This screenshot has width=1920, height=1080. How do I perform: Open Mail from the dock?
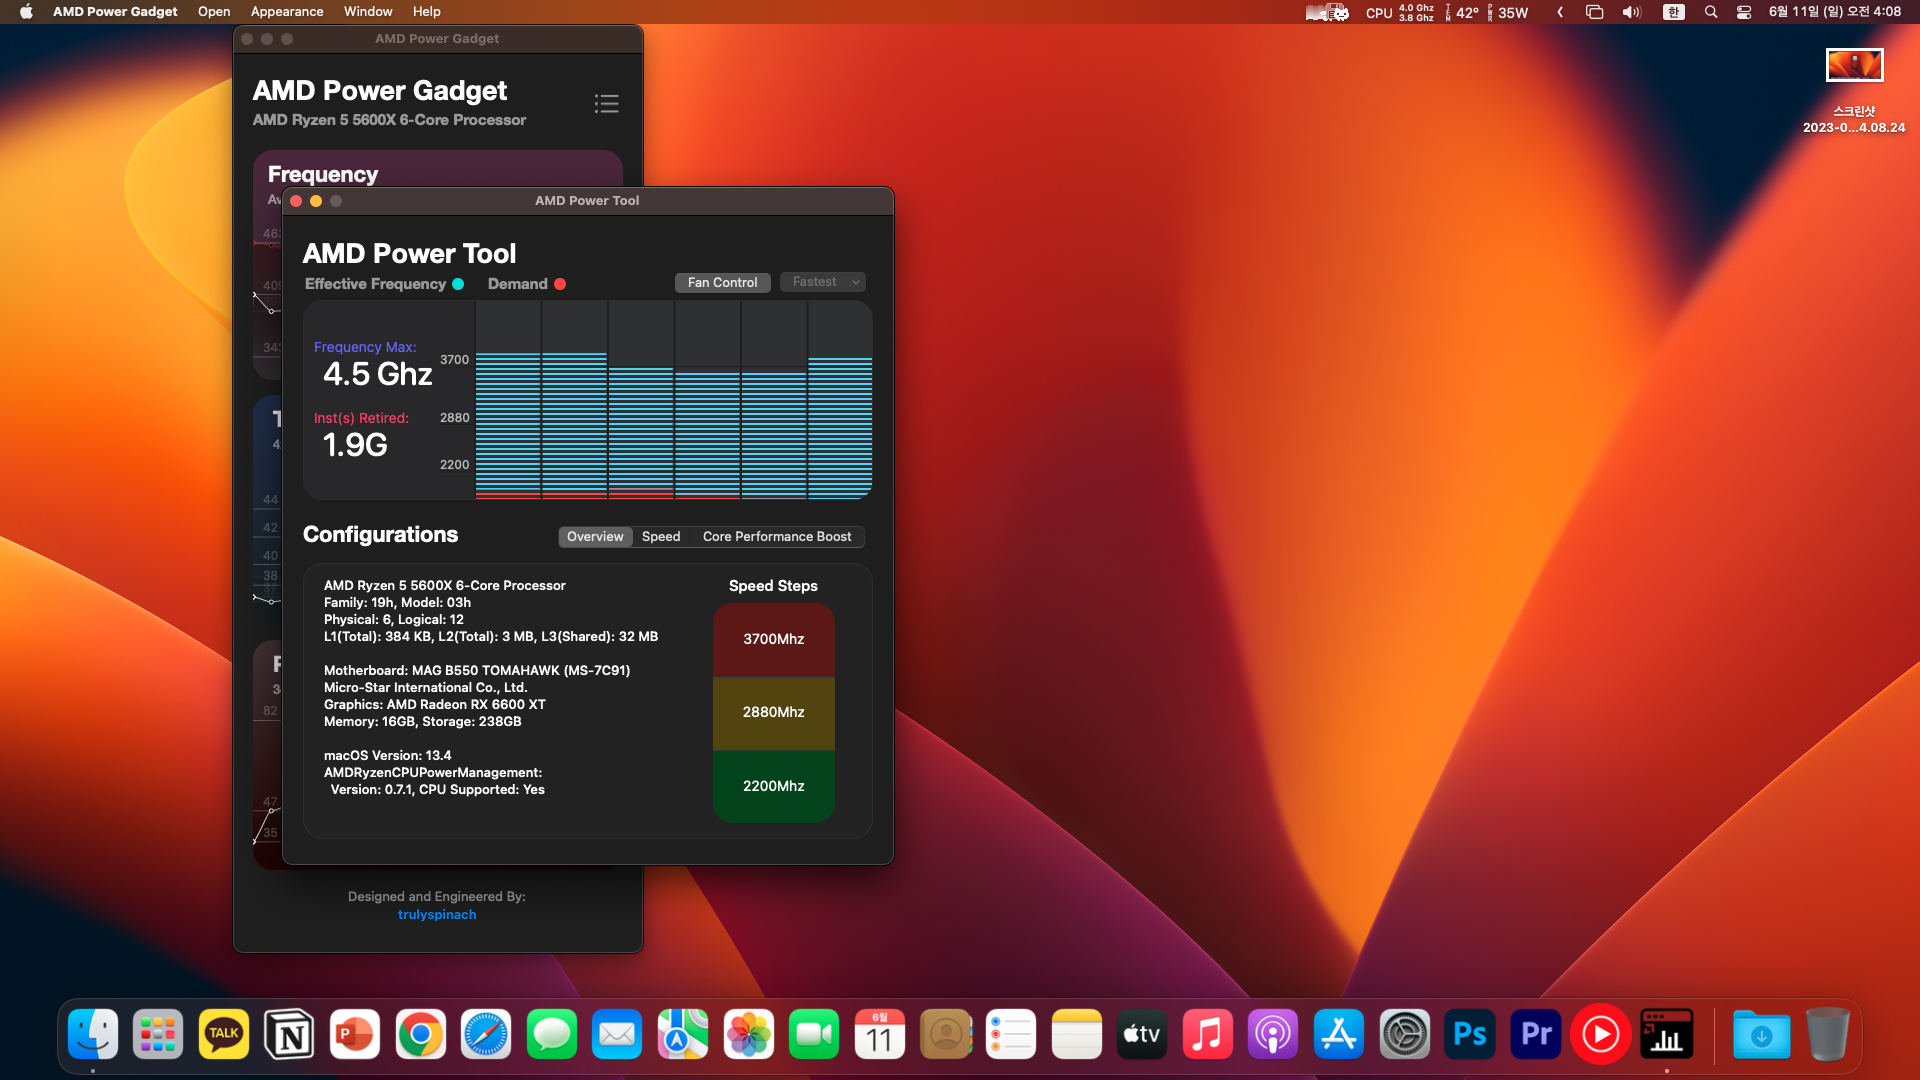tap(617, 1034)
